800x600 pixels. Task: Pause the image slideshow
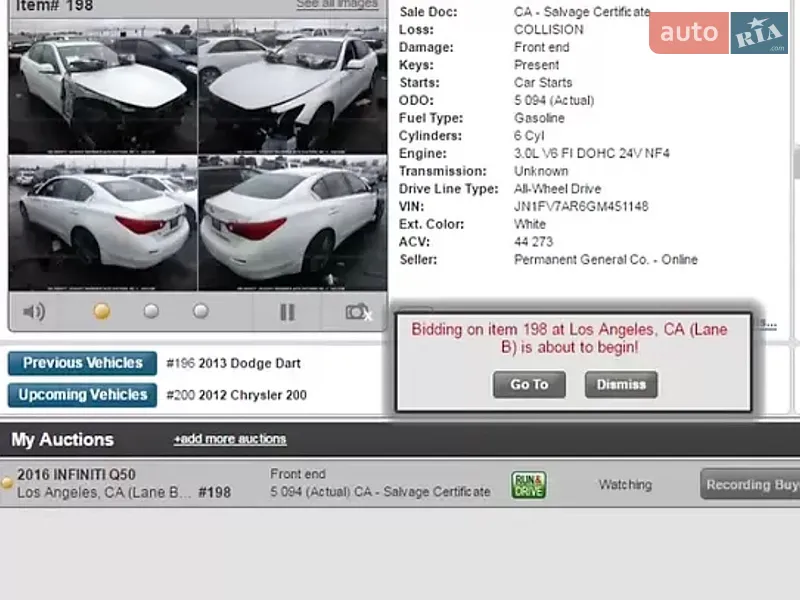(287, 312)
